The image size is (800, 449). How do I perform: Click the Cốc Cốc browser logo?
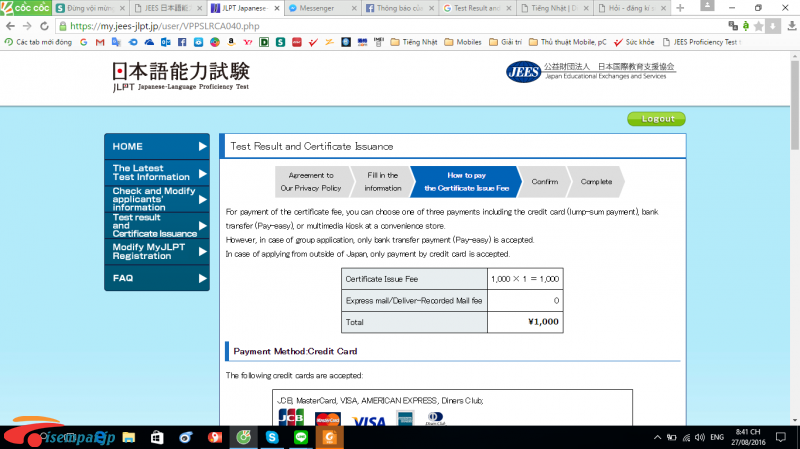26,8
